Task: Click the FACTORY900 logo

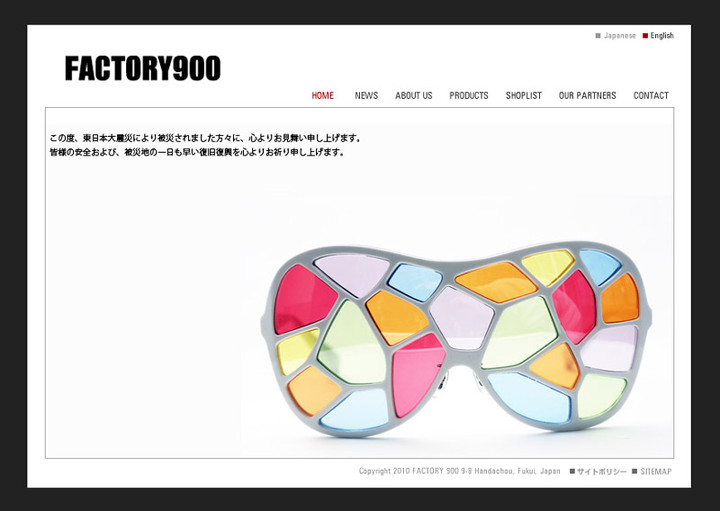Action: (142, 68)
